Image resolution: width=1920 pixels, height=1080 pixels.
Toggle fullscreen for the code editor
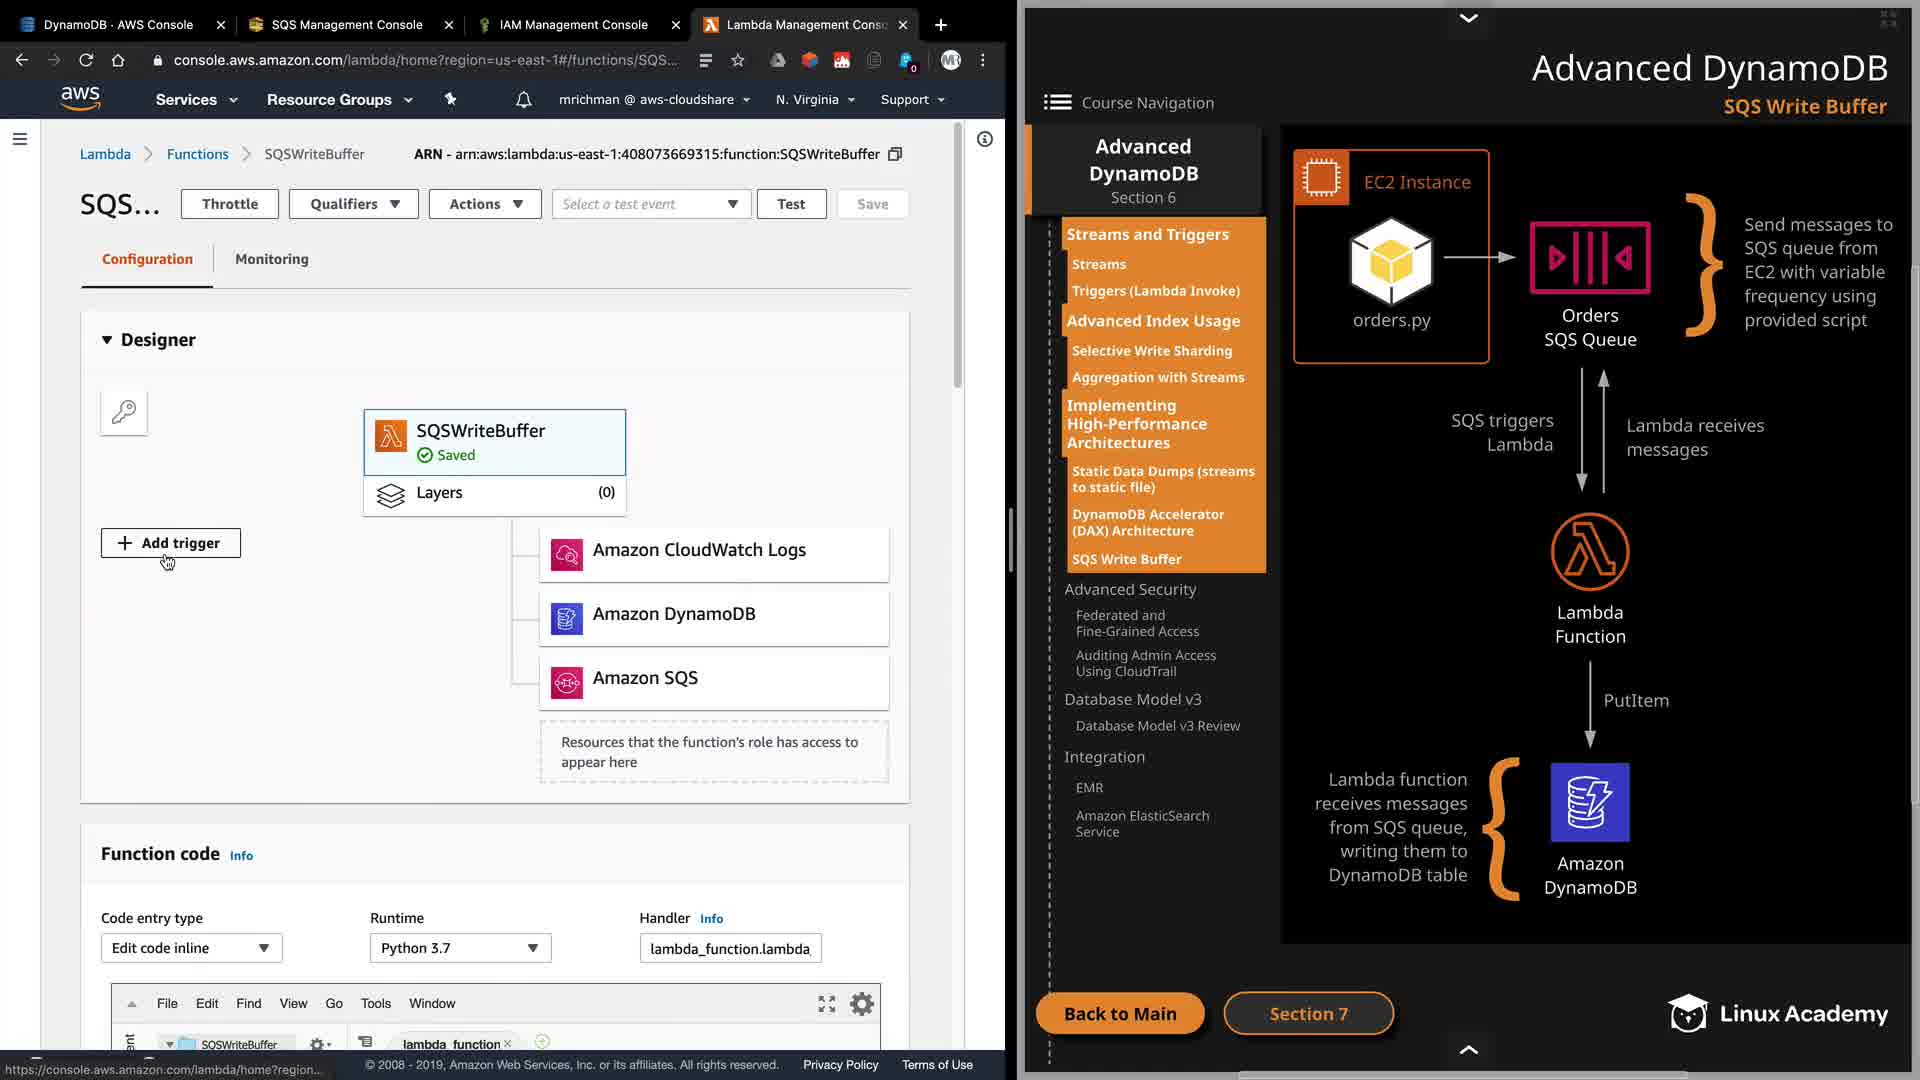pyautogui.click(x=826, y=1004)
